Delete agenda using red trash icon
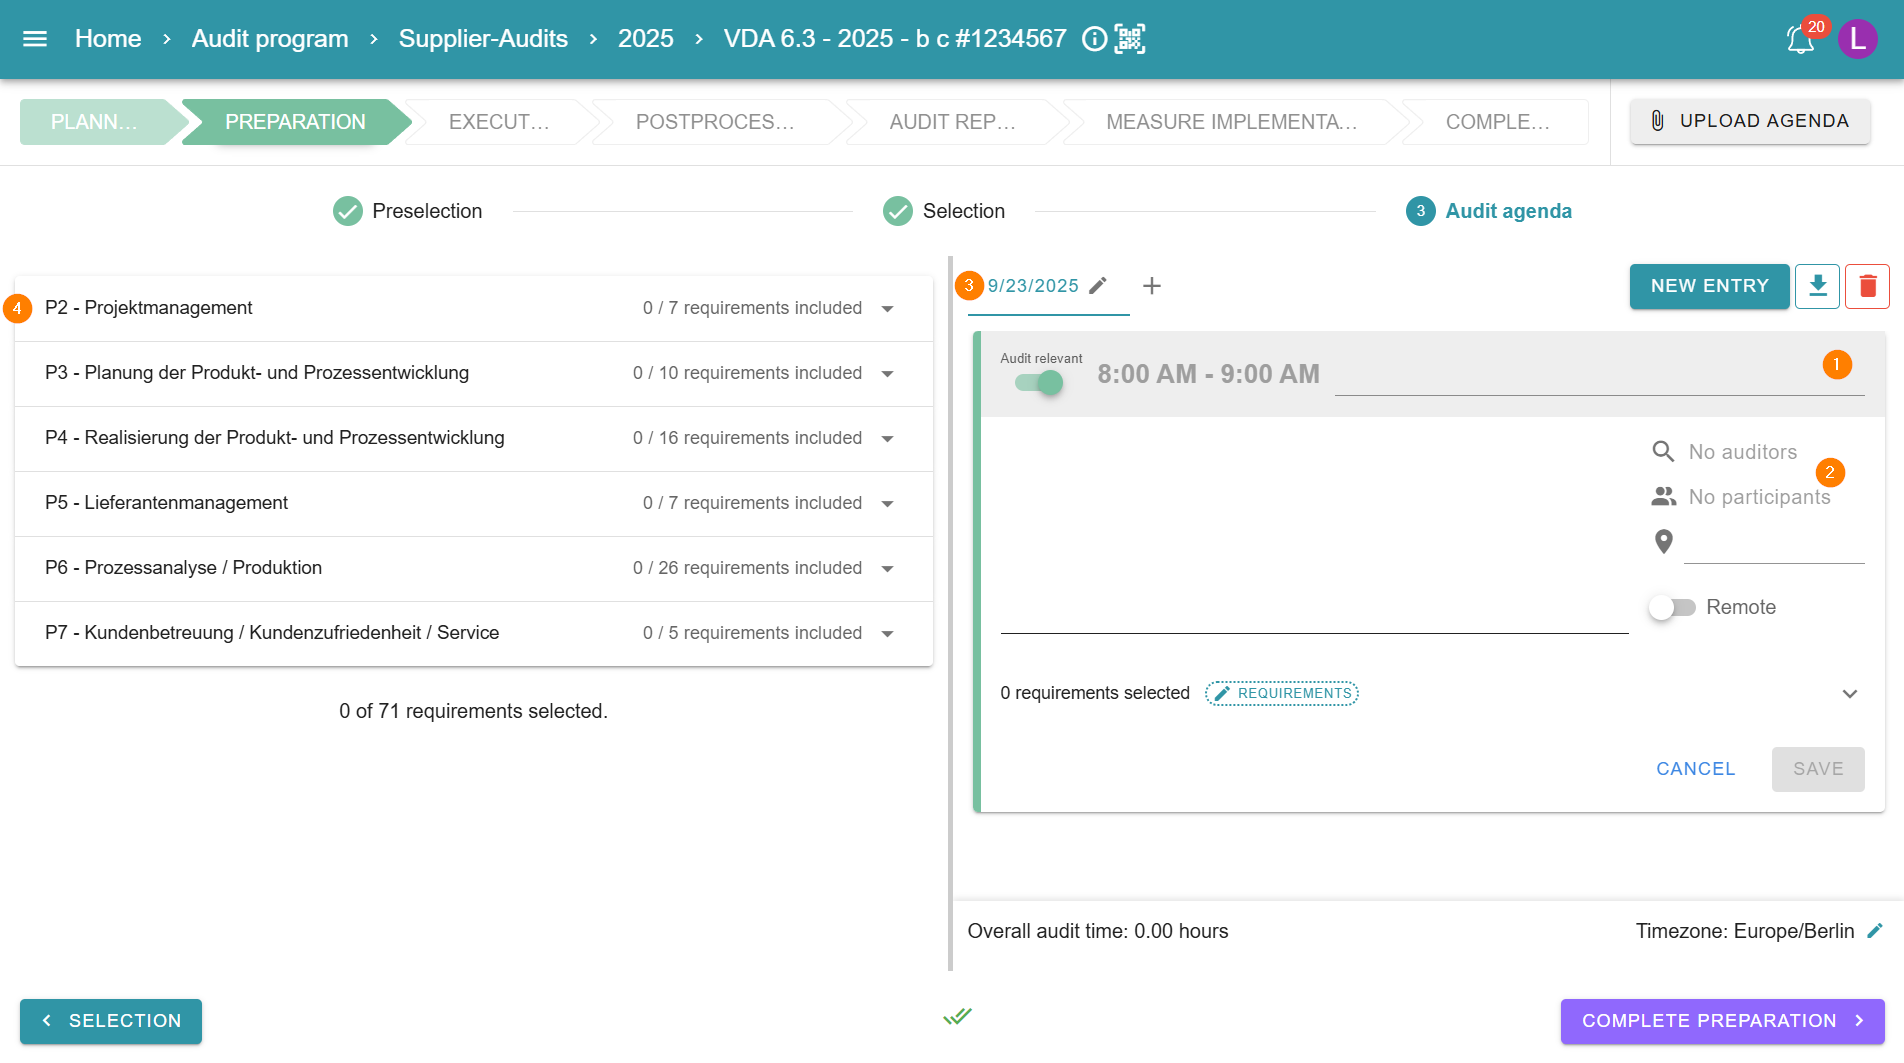The width and height of the screenshot is (1904, 1063). 1866,286
